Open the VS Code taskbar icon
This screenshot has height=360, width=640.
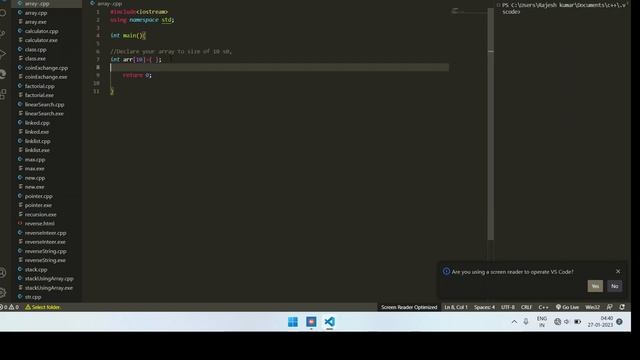coord(329,322)
